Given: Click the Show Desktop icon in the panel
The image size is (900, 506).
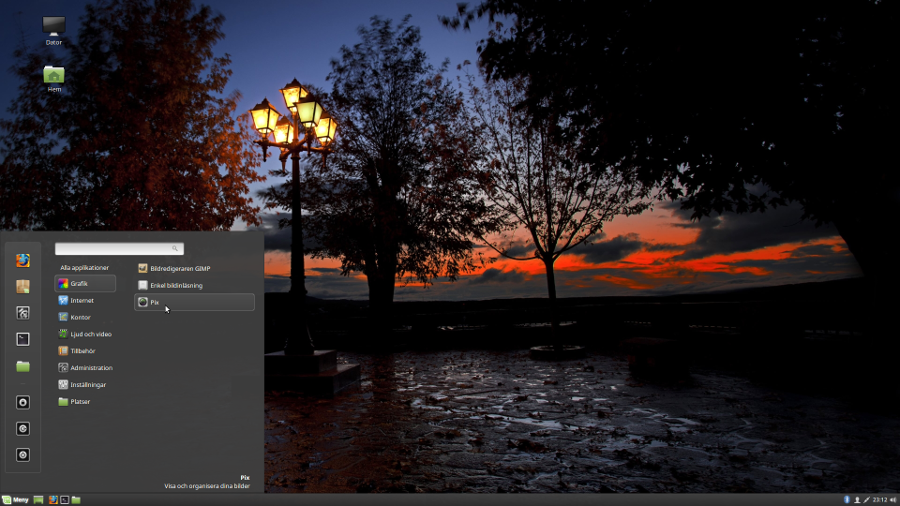Looking at the screenshot, I should (39, 499).
